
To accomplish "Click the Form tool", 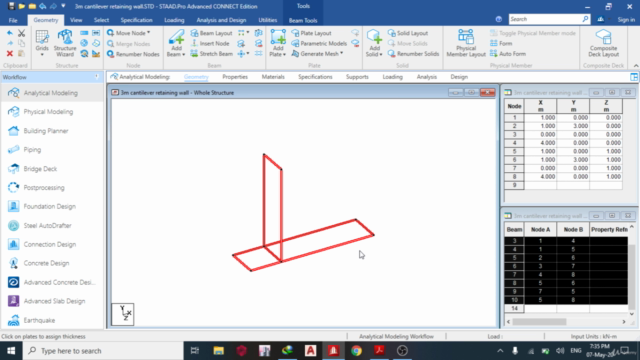I will pyautogui.click(x=501, y=43).
